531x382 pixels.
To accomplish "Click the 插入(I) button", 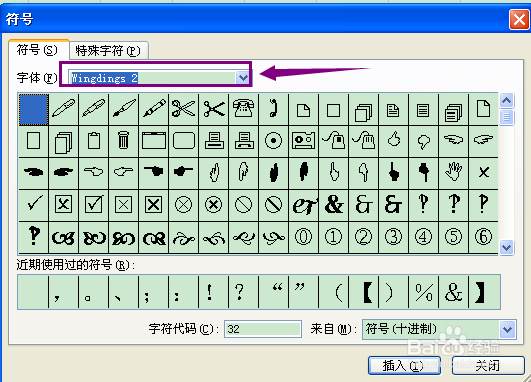I will pyautogui.click(x=404, y=365).
